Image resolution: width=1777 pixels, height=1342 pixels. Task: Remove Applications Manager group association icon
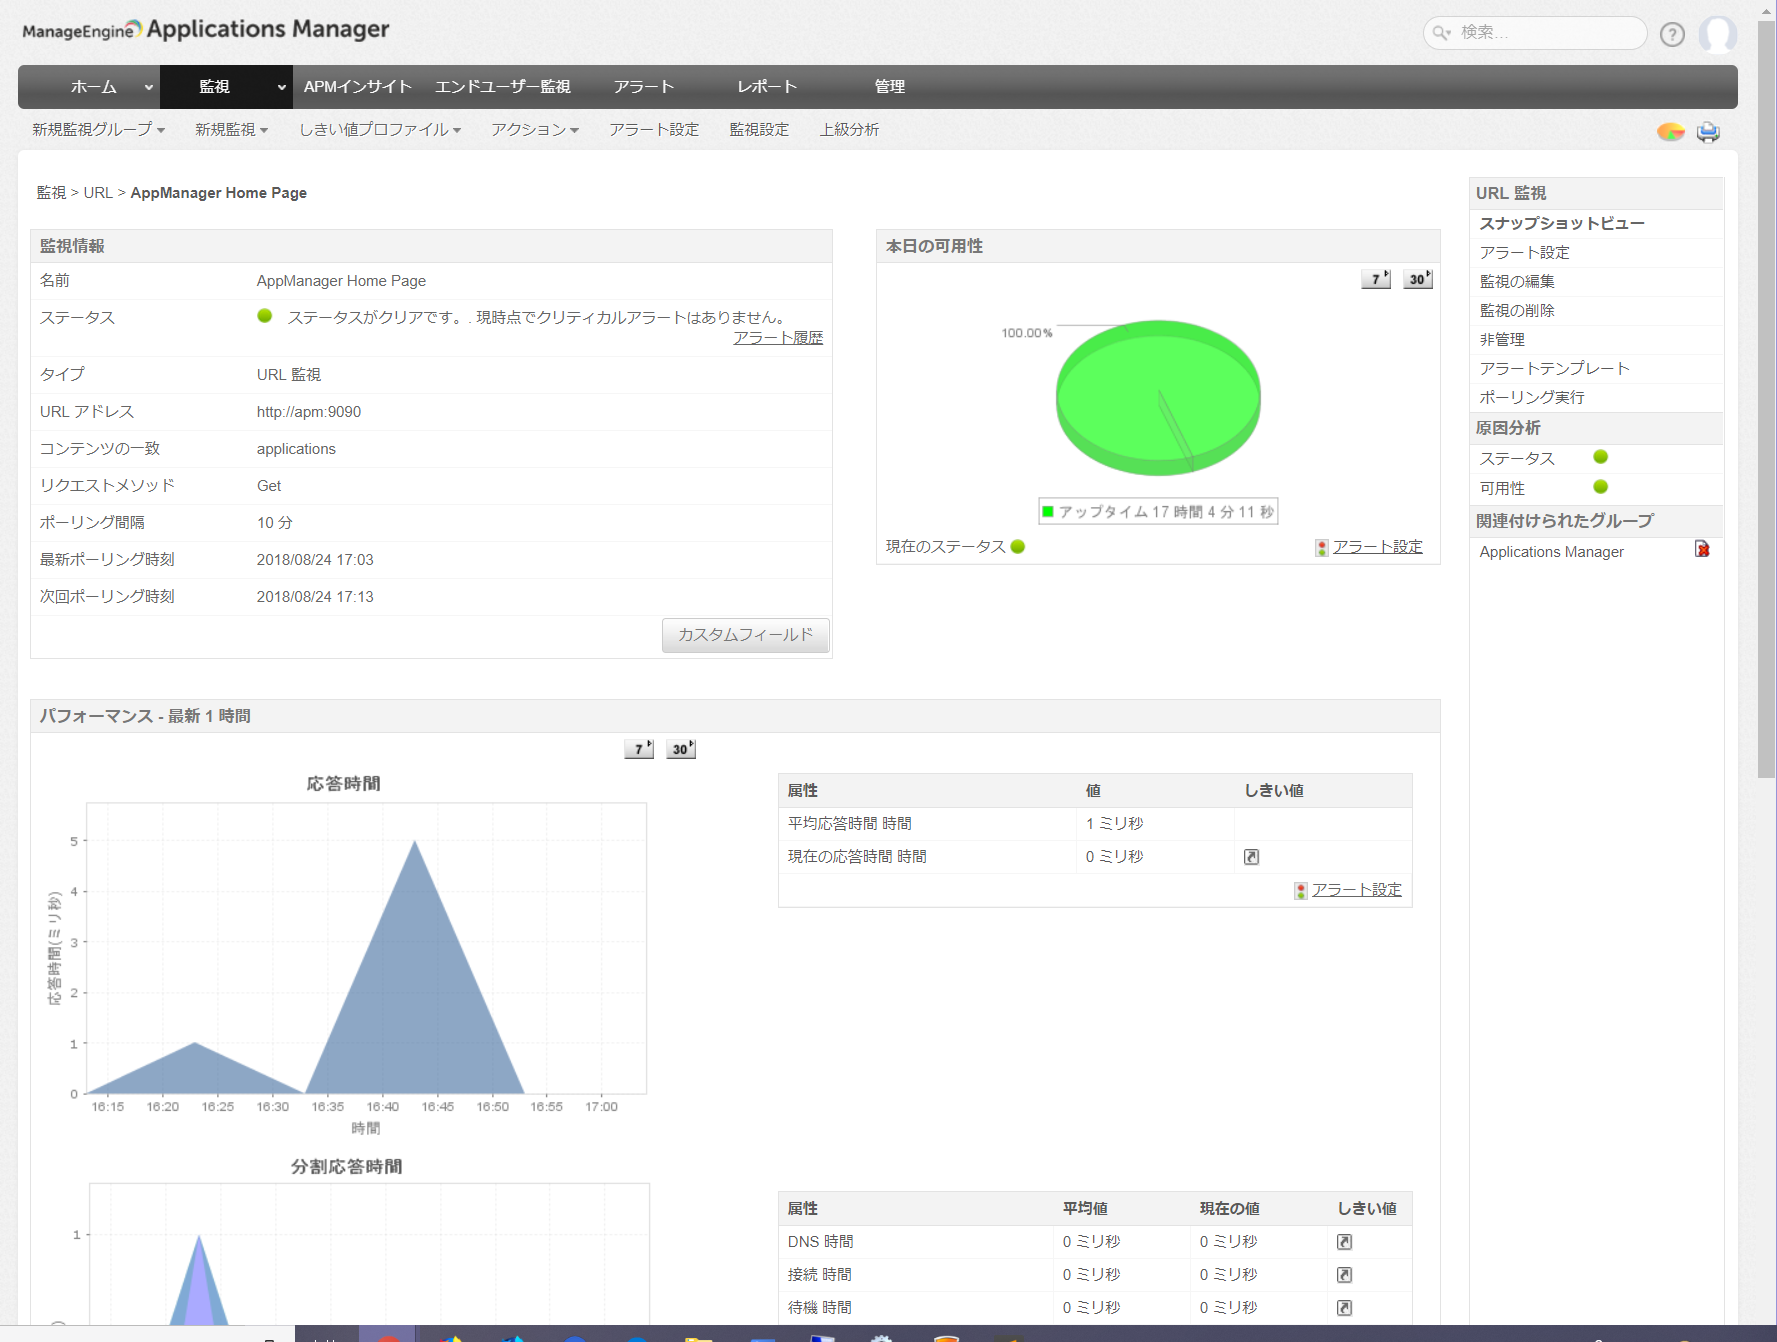[1701, 550]
